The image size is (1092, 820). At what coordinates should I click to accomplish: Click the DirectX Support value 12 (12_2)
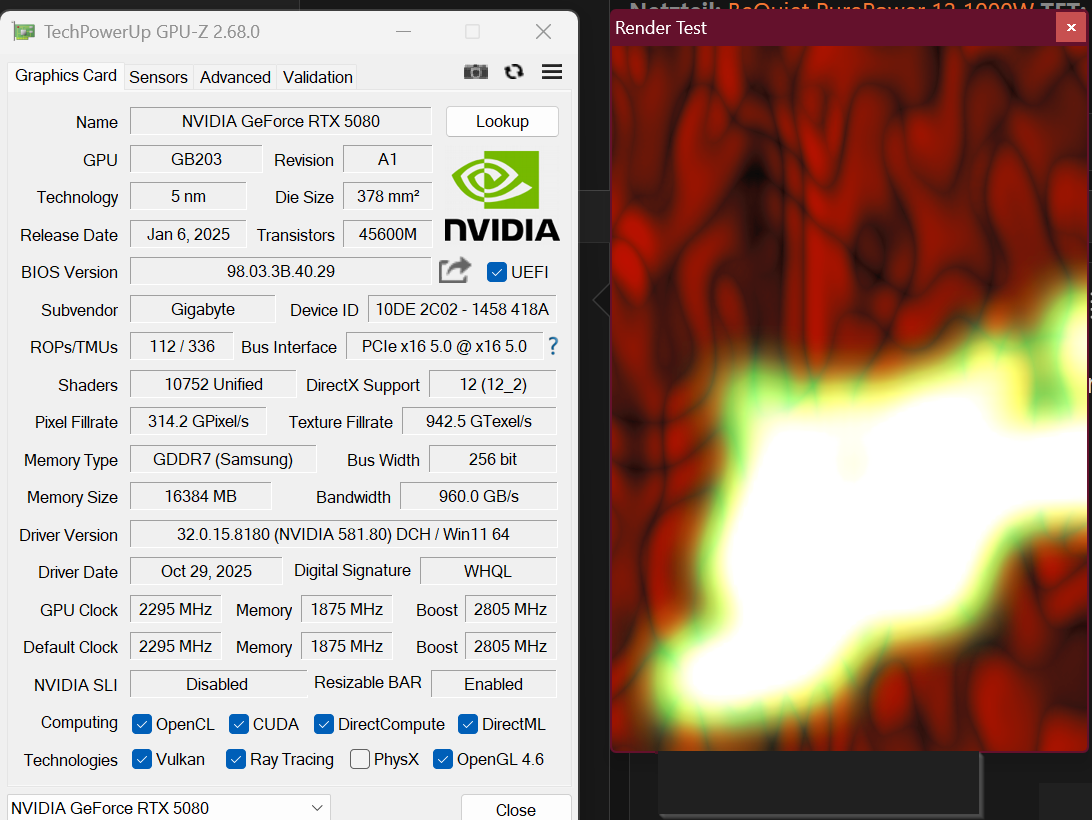point(493,384)
